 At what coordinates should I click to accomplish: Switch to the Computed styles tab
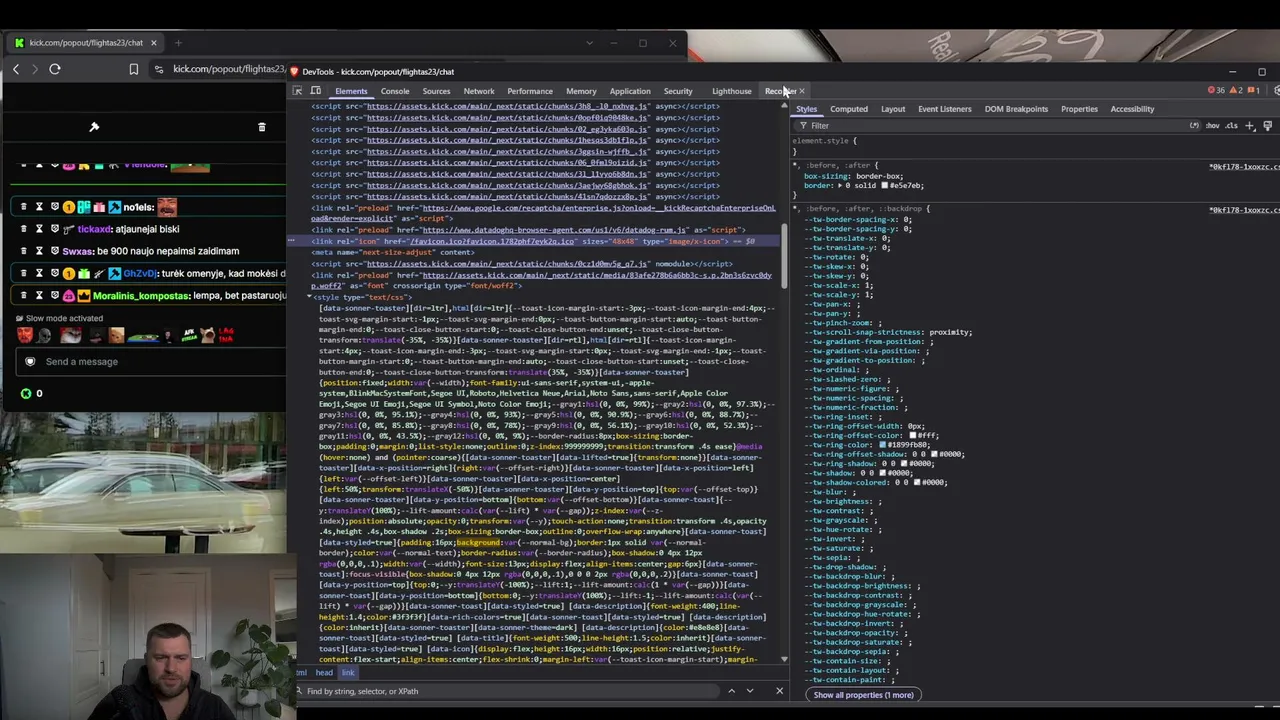tap(848, 109)
